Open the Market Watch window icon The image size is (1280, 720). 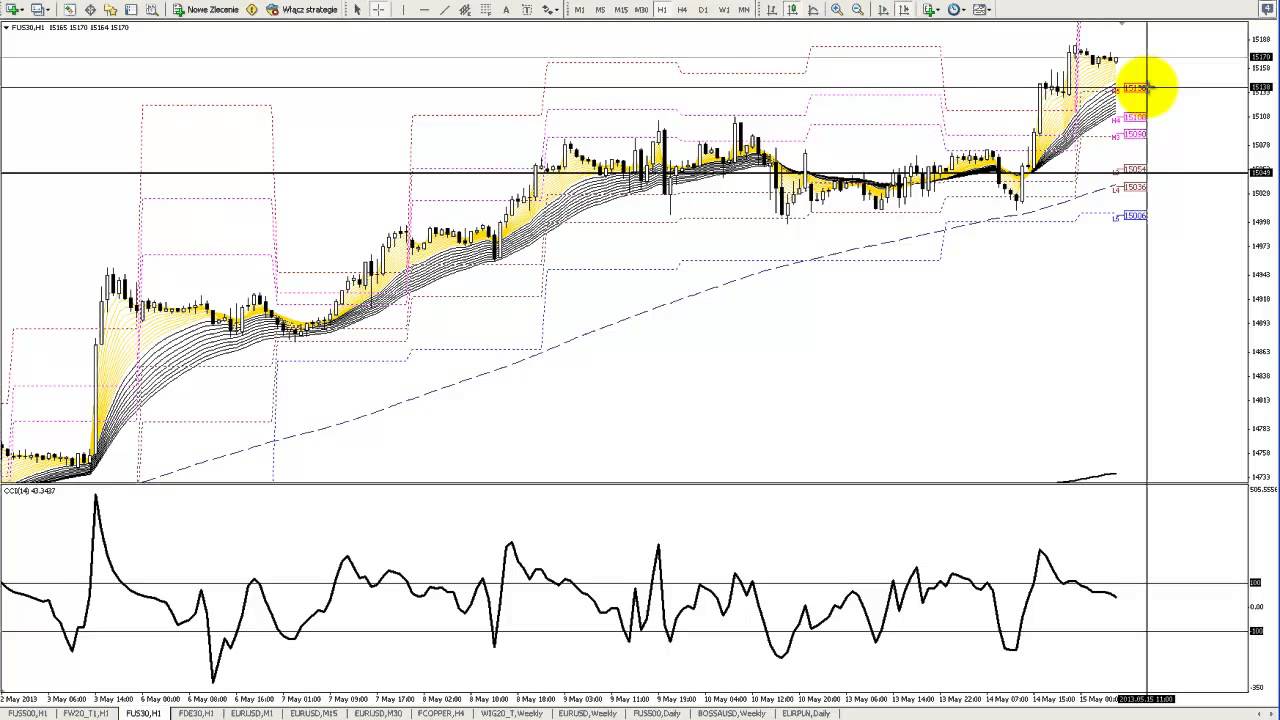pyautogui.click(x=69, y=9)
